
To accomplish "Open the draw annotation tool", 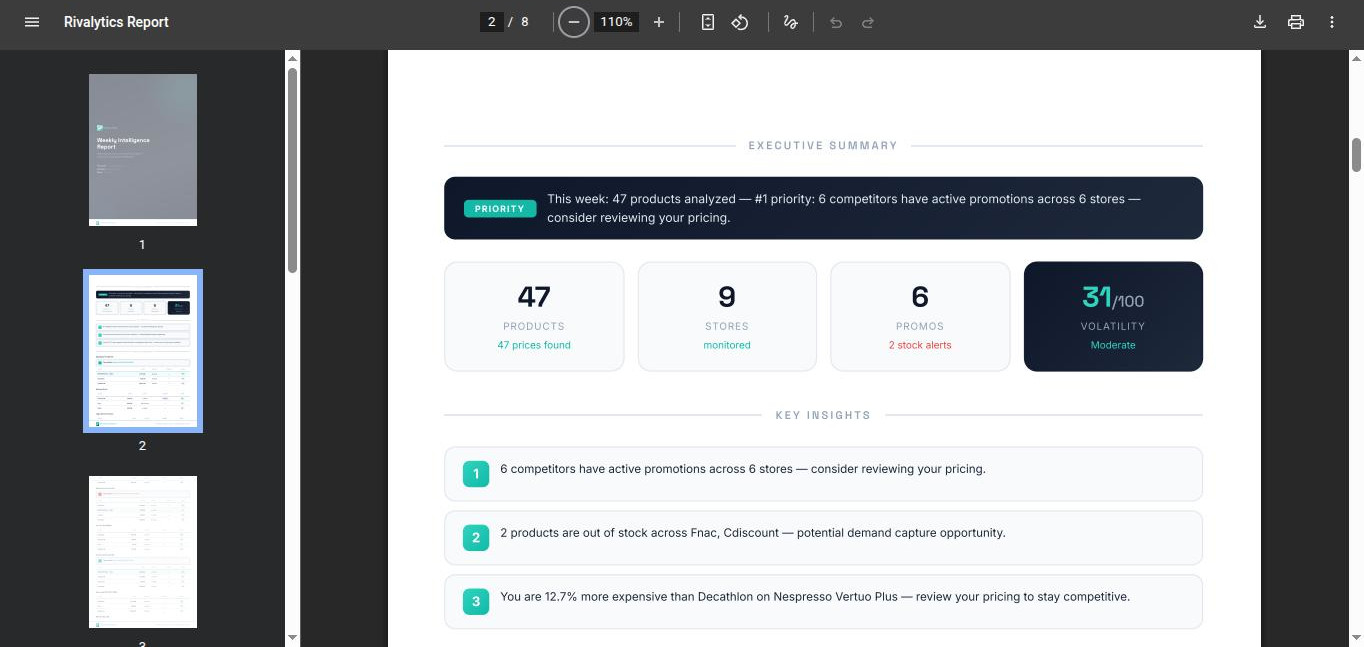I will coord(791,22).
